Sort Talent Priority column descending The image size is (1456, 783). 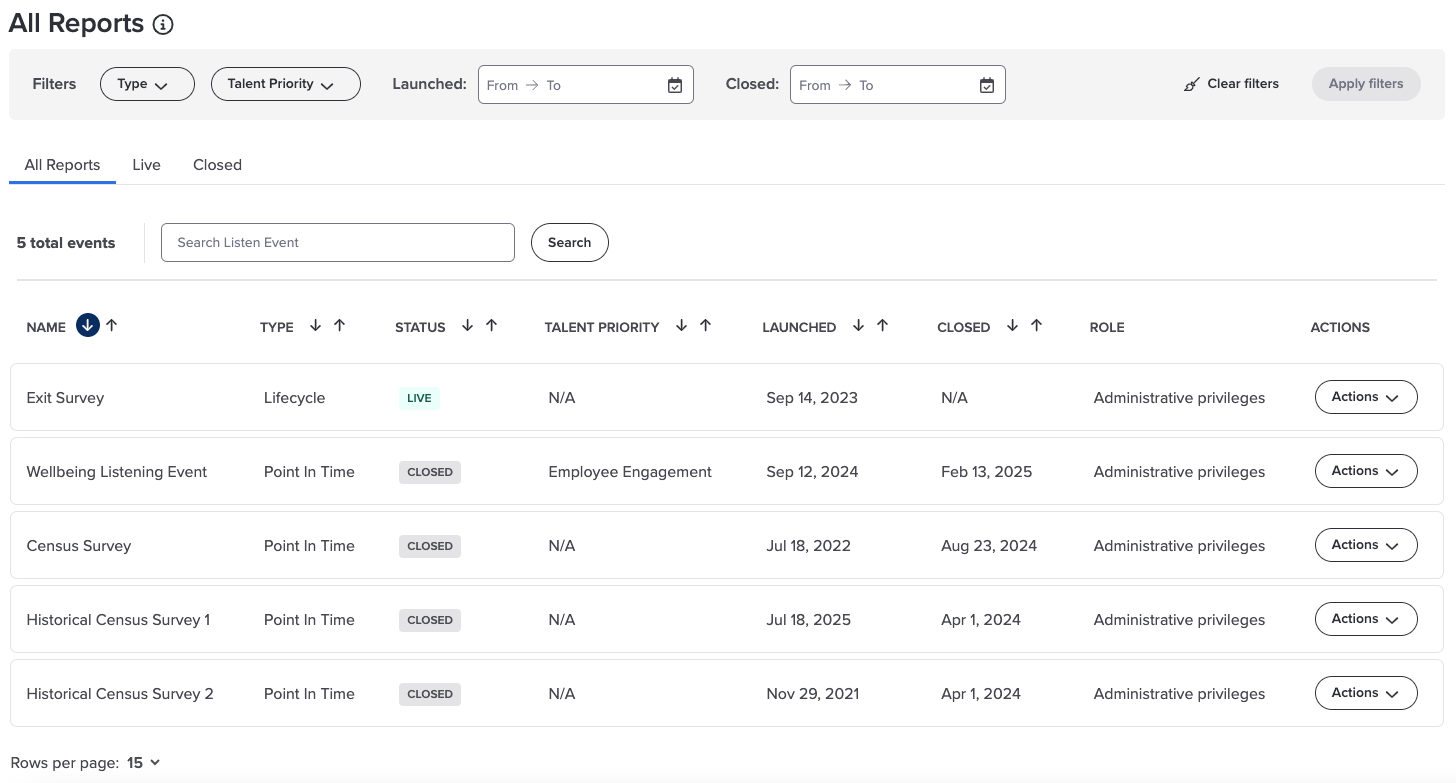682,325
